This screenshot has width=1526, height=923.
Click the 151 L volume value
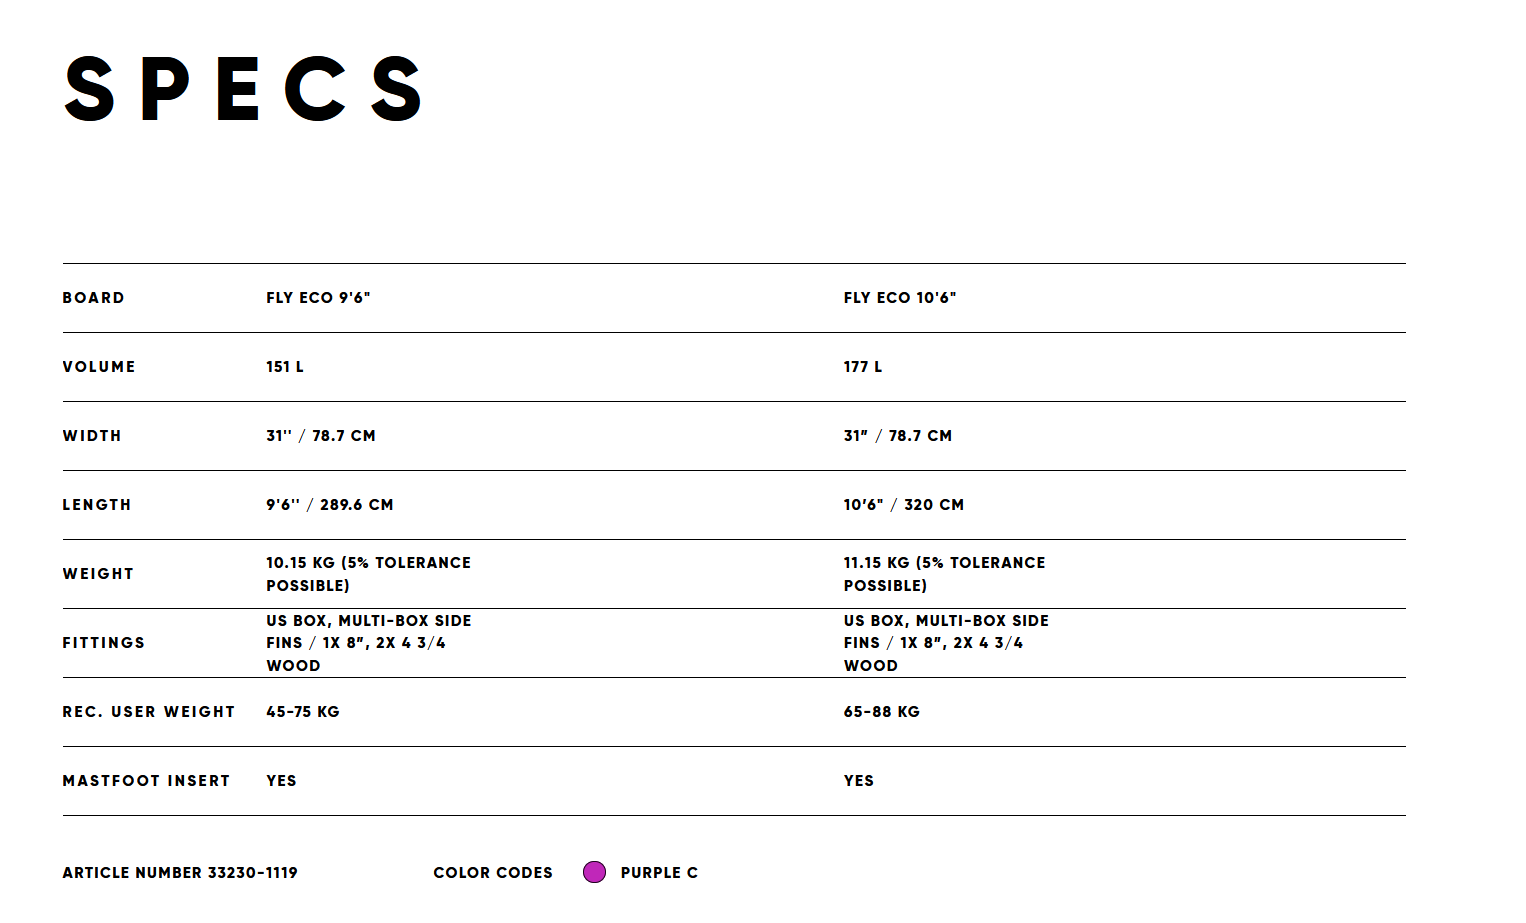coord(285,367)
